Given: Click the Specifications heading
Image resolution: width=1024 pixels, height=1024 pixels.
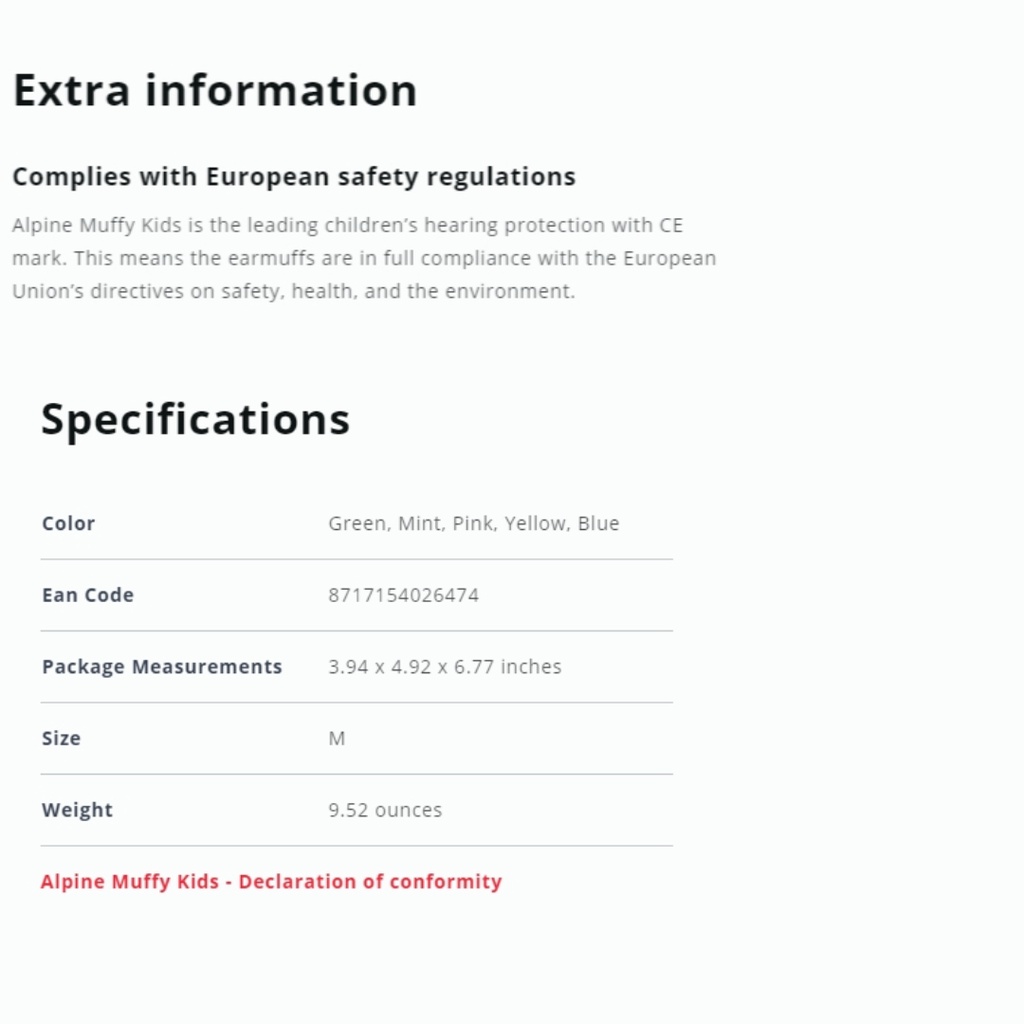Looking at the screenshot, I should 195,419.
